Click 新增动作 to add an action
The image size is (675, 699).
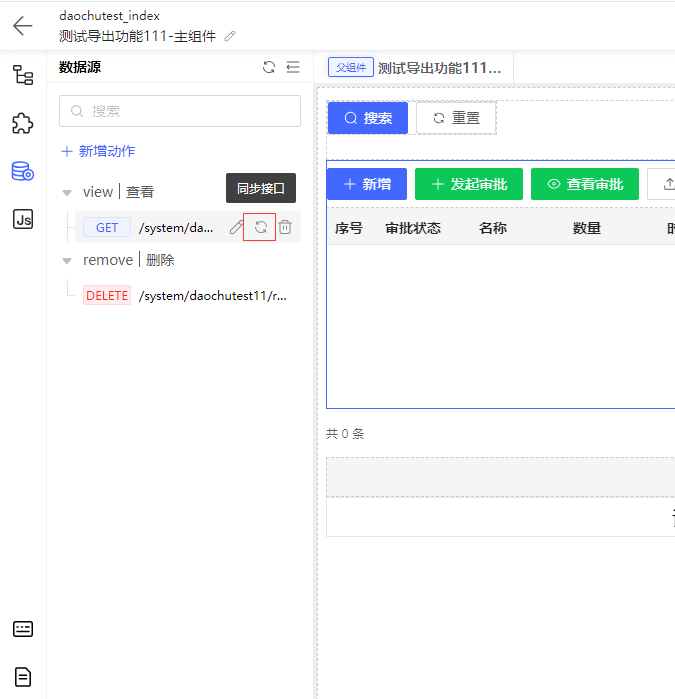click(98, 151)
